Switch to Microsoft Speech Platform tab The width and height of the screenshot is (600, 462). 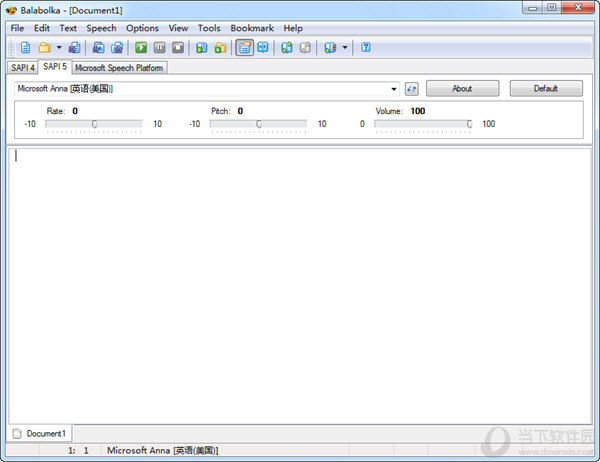[119, 68]
